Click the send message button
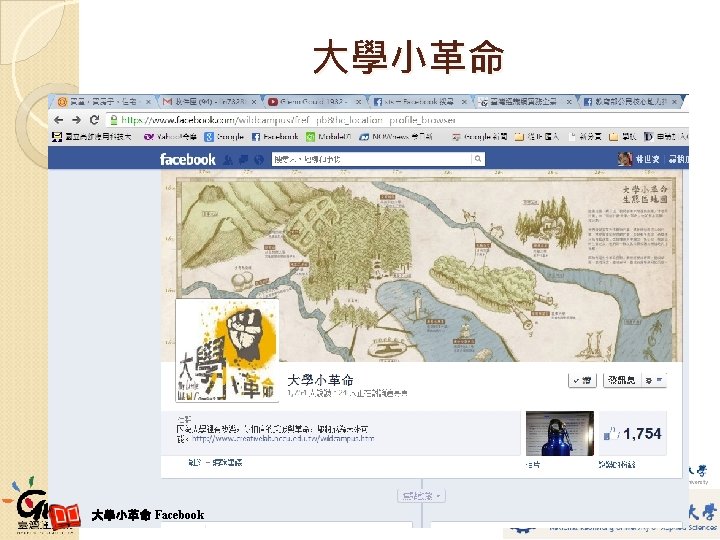The image size is (720, 540). pyautogui.click(x=622, y=380)
